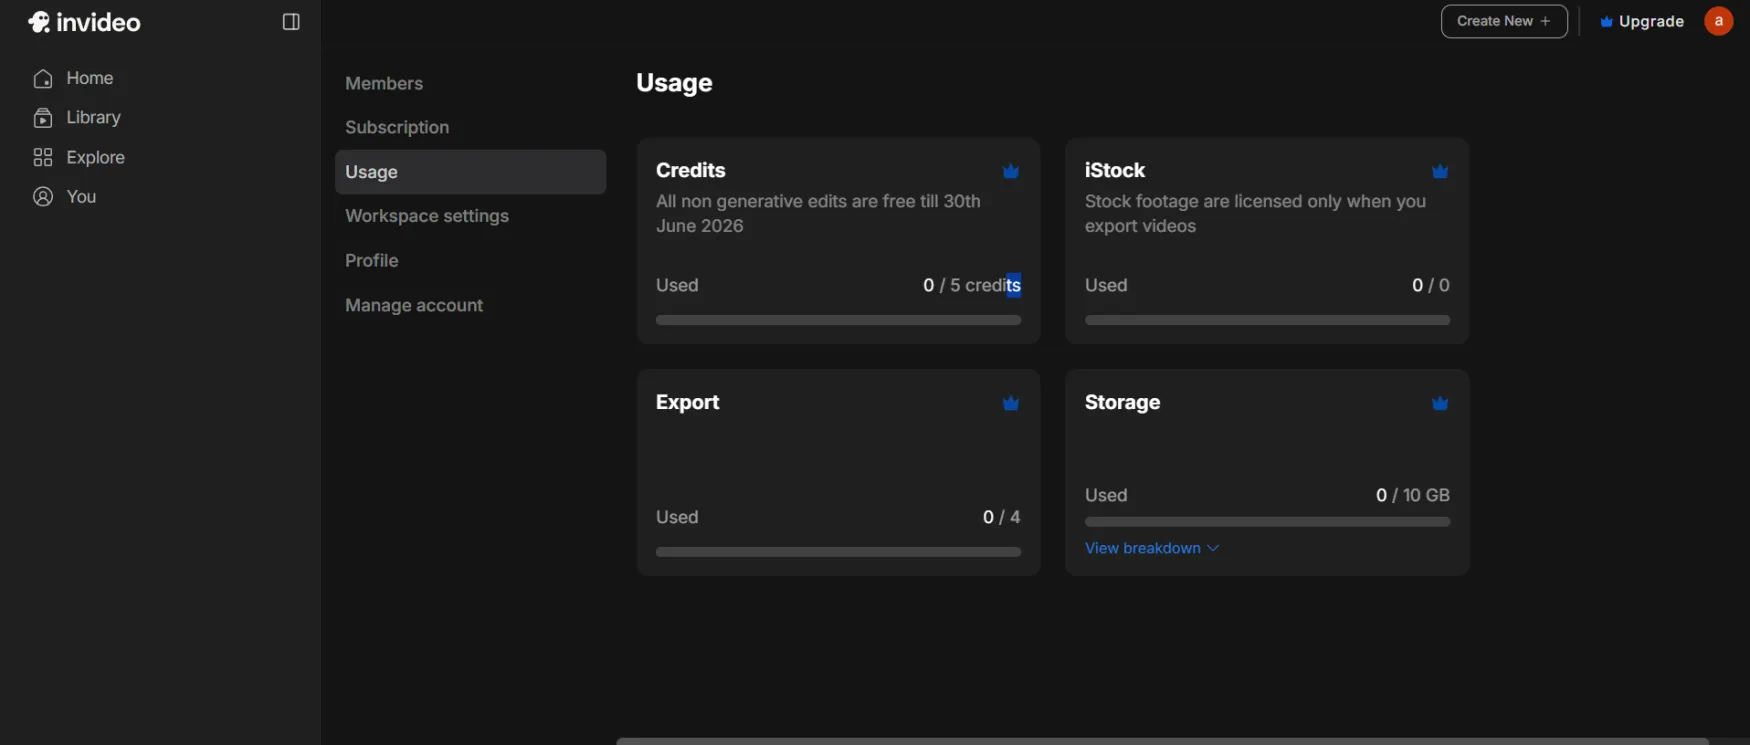
Task: Collapse the sidebar panel icon
Action: coord(291,22)
